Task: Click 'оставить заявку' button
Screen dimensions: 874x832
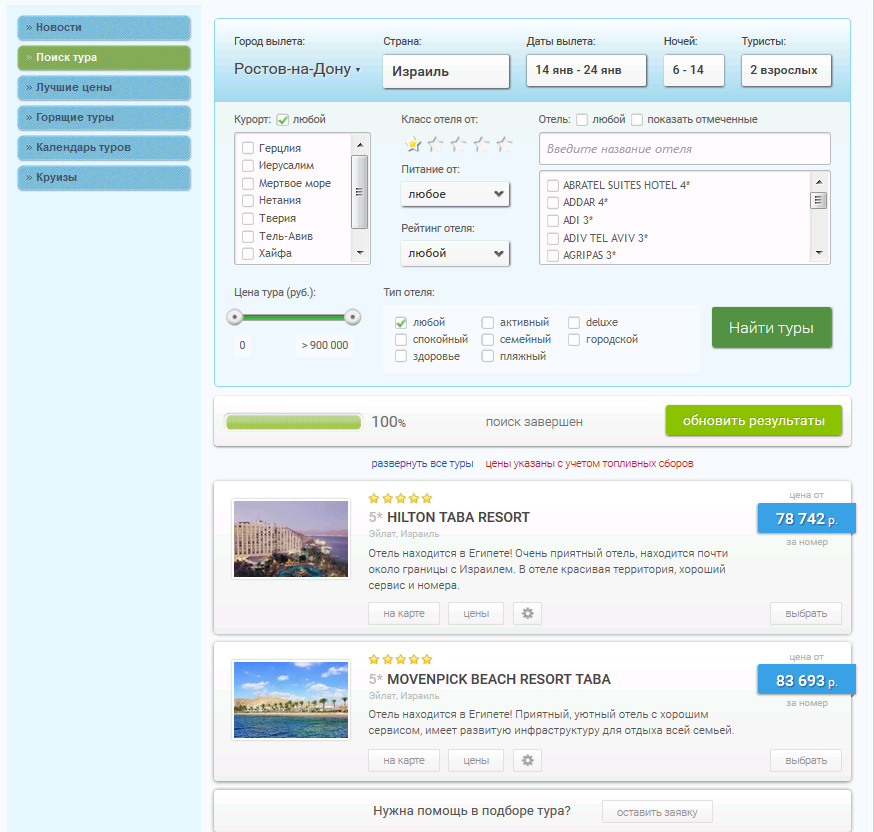Action: 657,812
